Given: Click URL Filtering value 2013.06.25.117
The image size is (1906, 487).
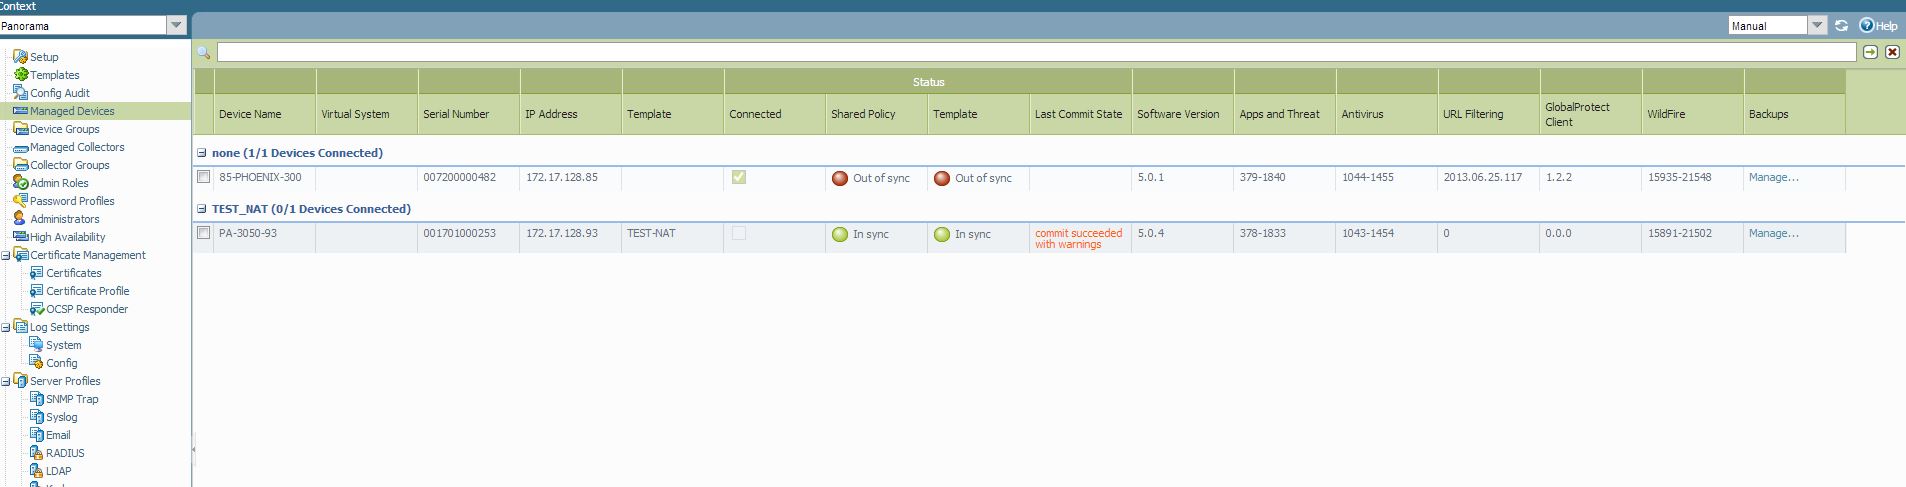Looking at the screenshot, I should (1482, 177).
